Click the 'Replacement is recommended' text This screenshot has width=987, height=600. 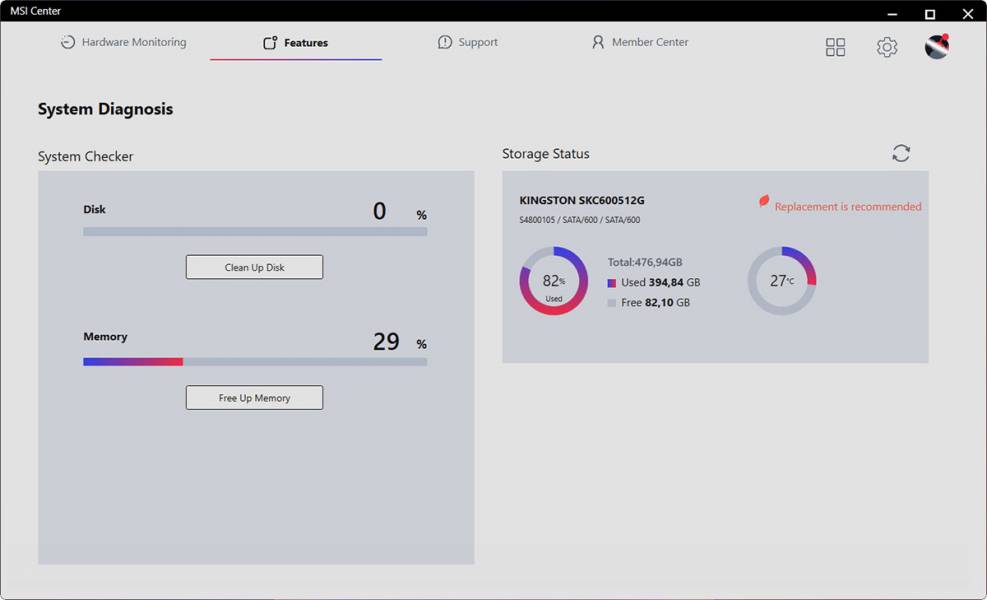848,207
